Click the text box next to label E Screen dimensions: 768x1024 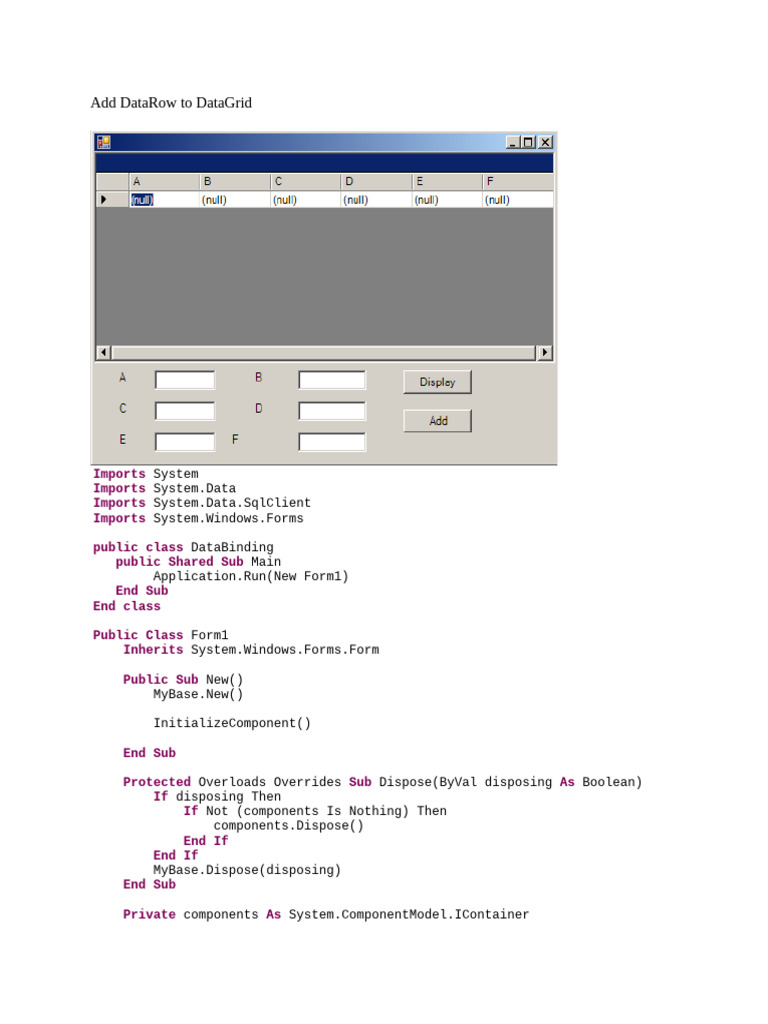[185, 441]
